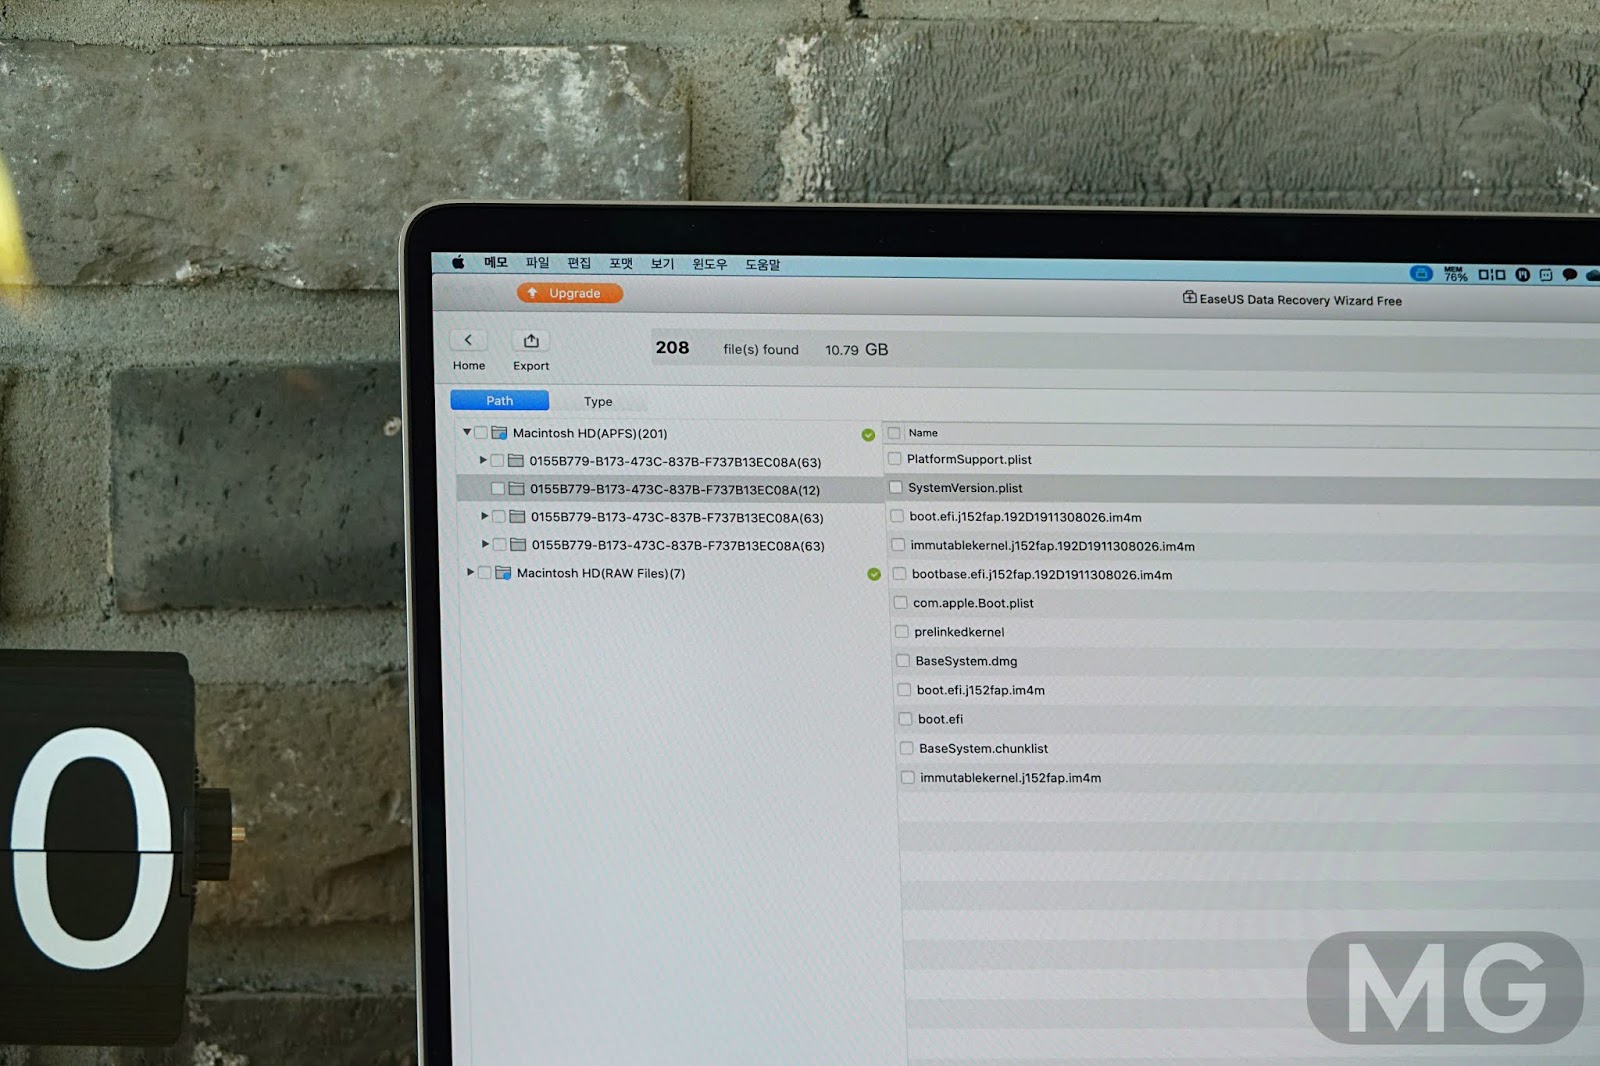Open the 보기 menu
Viewport: 1600px width, 1066px height.
663,264
